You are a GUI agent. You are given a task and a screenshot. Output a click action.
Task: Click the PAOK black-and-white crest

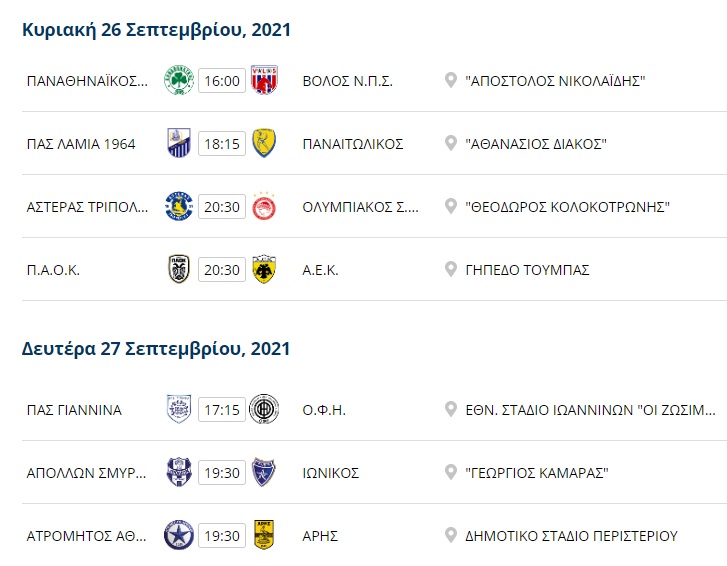click(x=179, y=270)
